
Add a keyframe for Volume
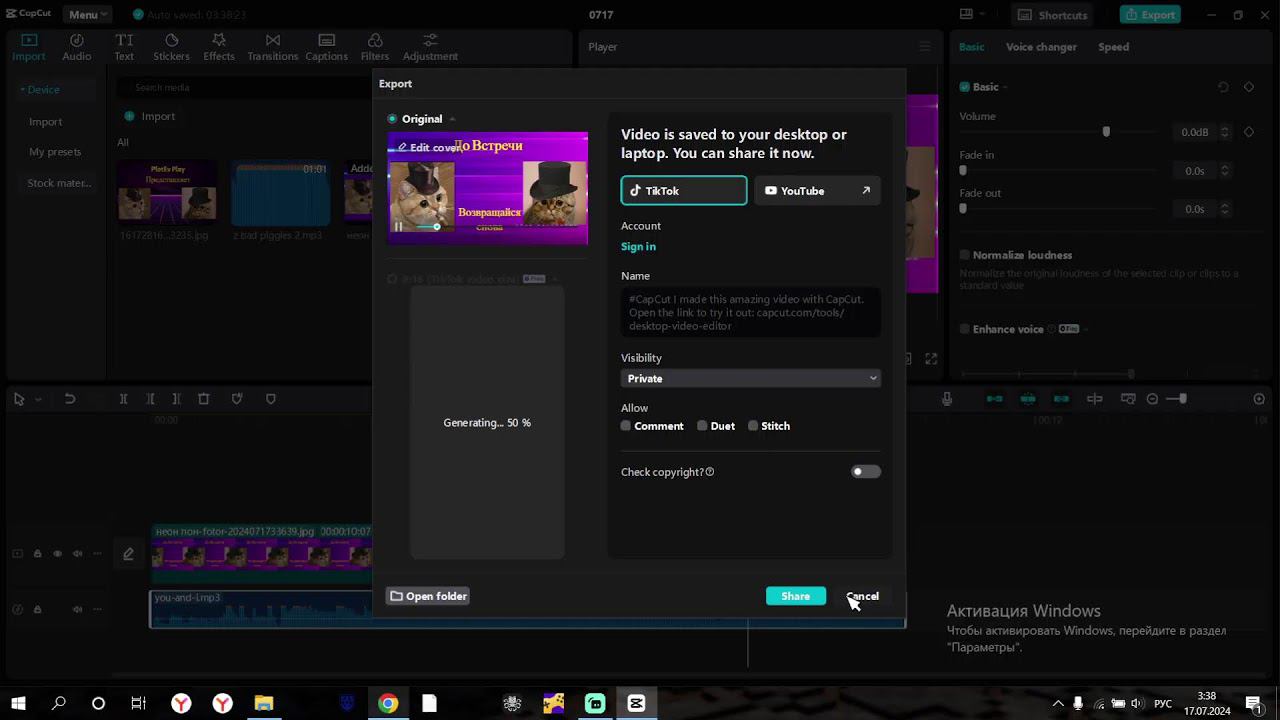[x=1249, y=132]
